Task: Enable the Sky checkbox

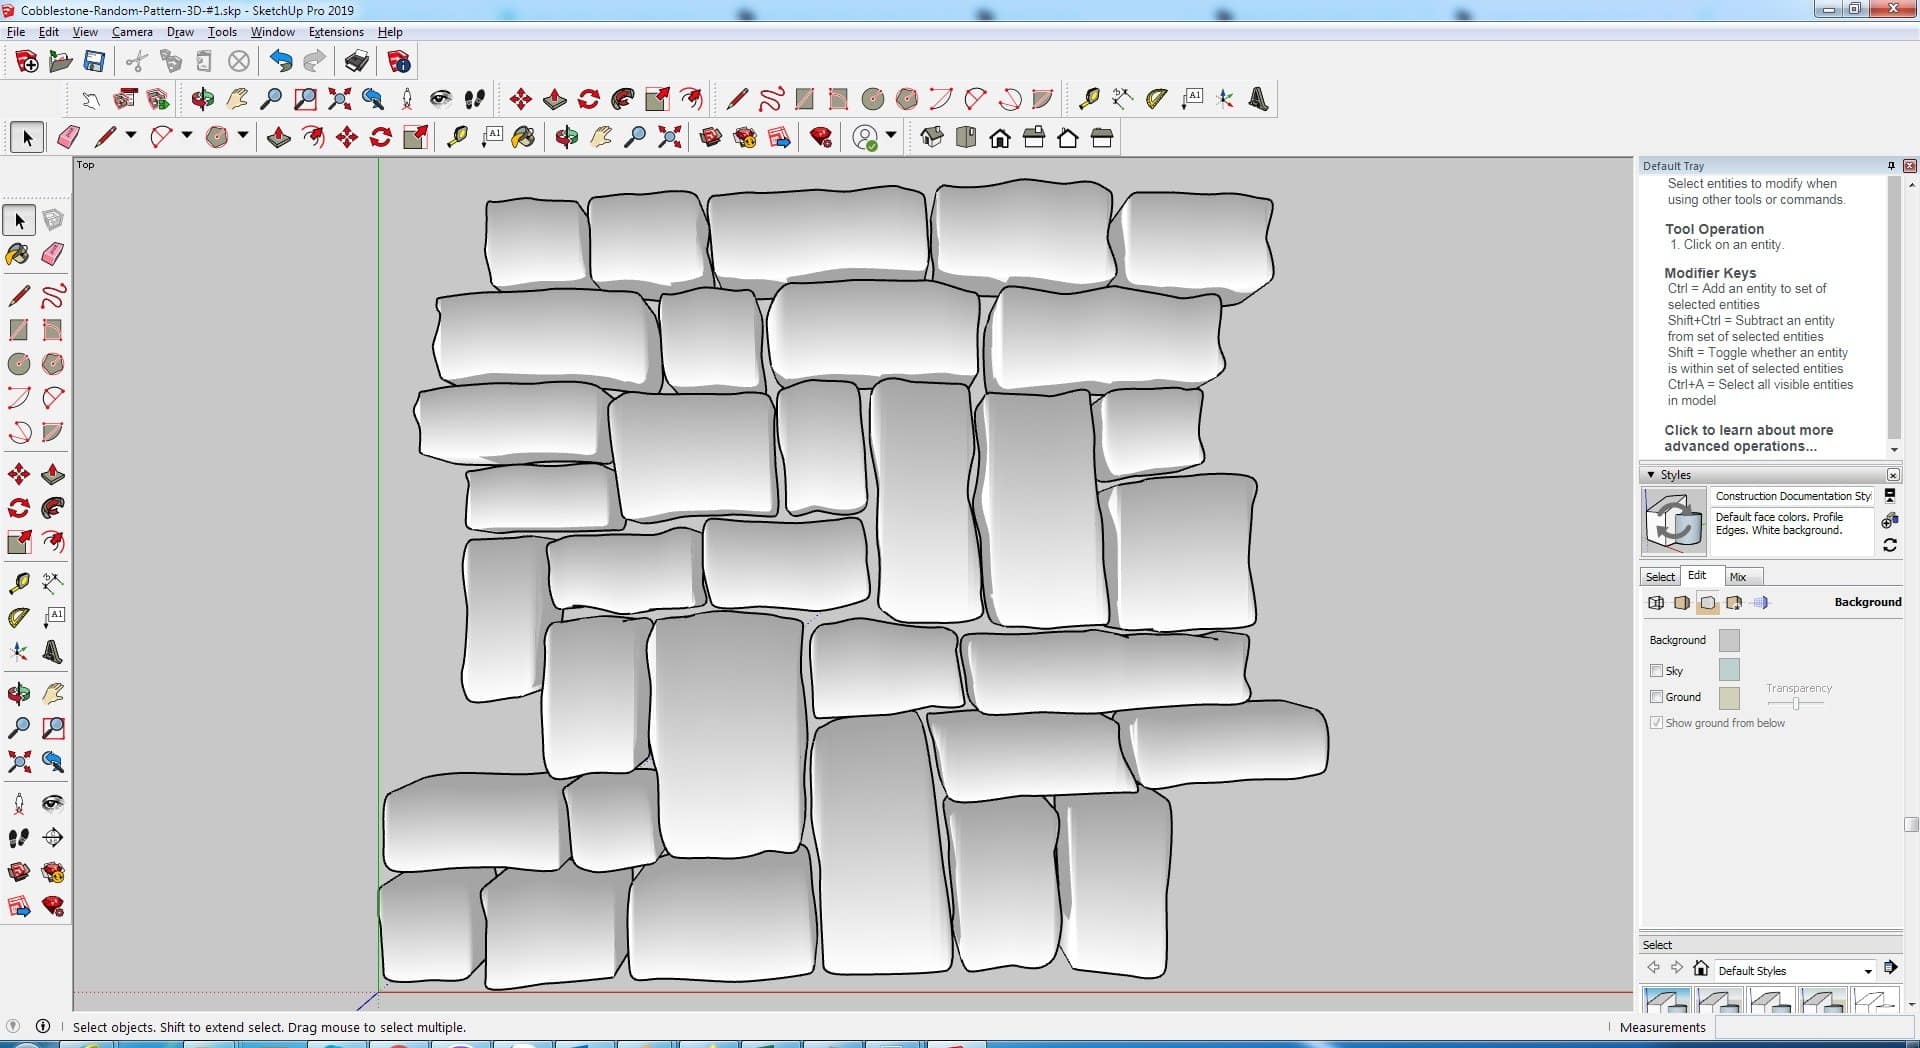Action: (1656, 671)
